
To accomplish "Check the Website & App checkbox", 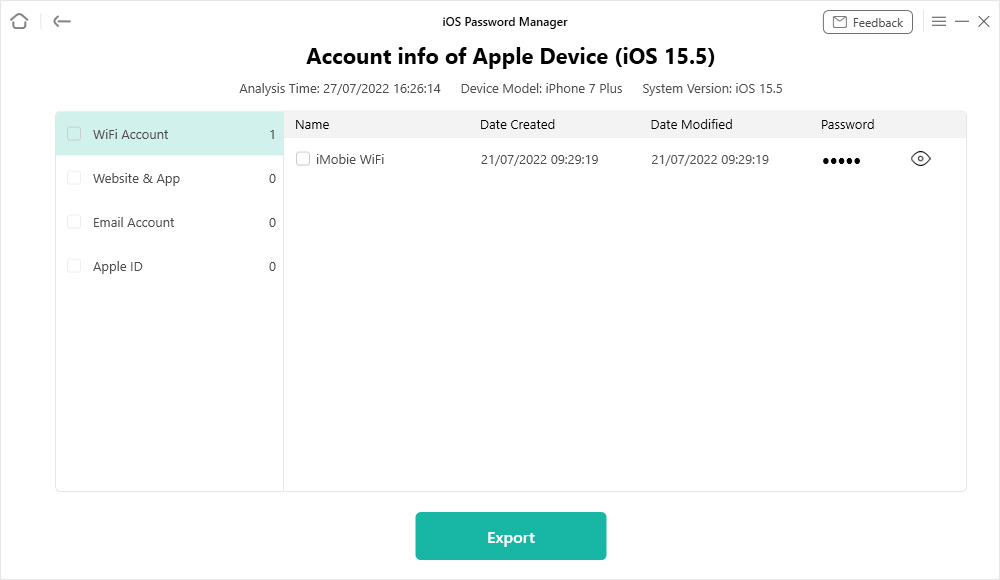I will point(74,178).
